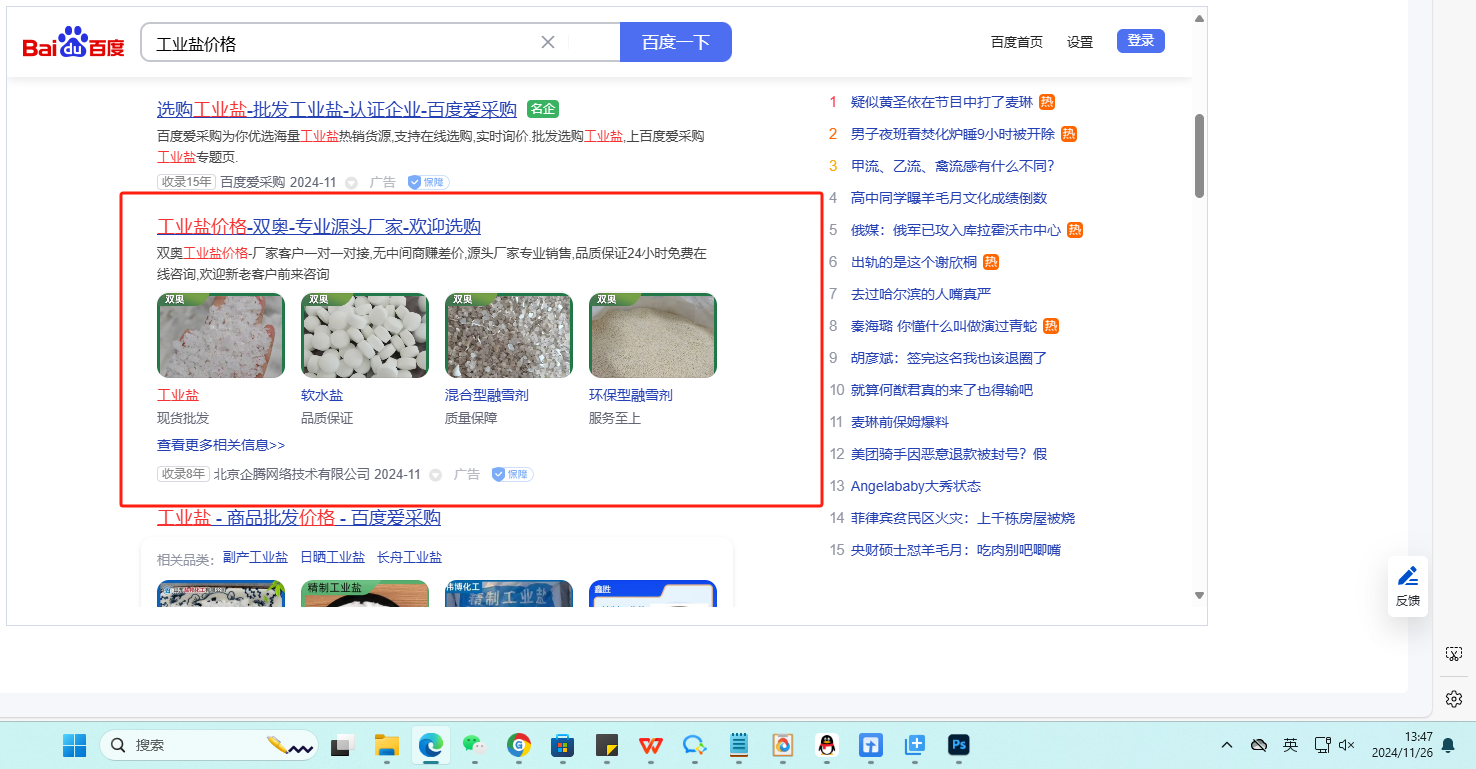1476x769 pixels.
Task: Click the 反馈 feedback button
Action: point(1408,586)
